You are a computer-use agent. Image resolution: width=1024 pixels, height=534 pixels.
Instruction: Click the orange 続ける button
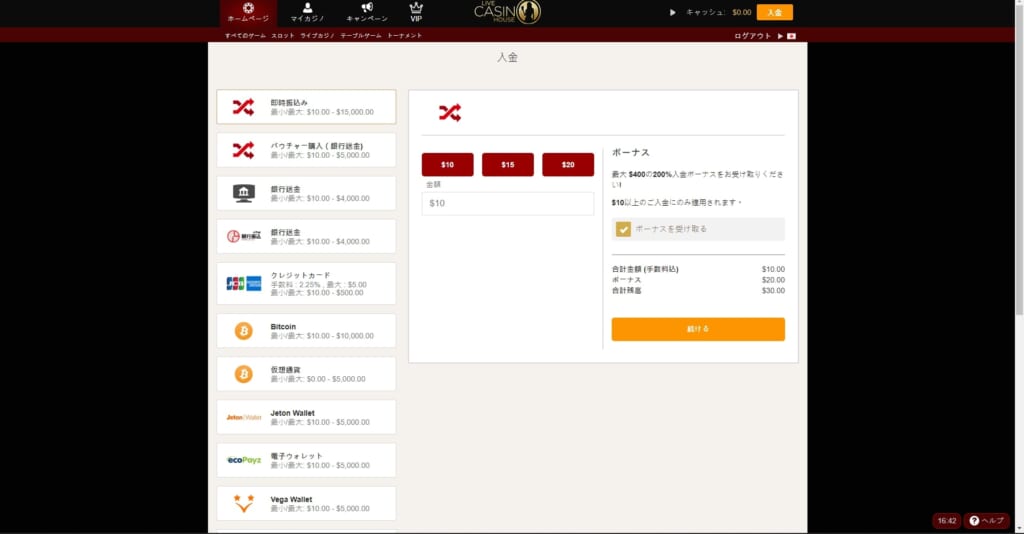pyautogui.click(x=698, y=329)
